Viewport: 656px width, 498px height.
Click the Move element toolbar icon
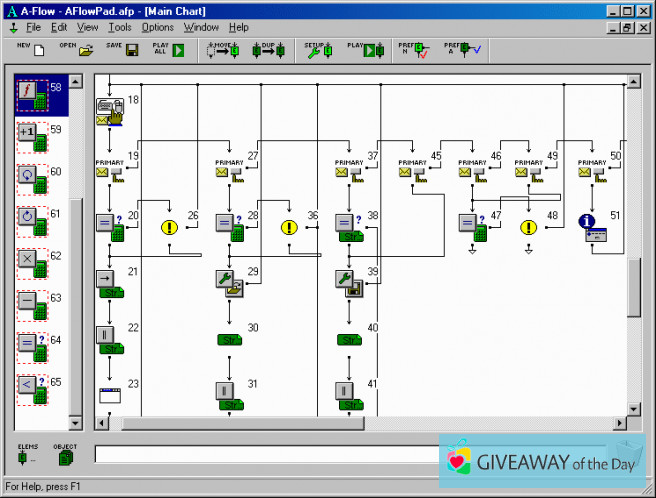(x=221, y=50)
